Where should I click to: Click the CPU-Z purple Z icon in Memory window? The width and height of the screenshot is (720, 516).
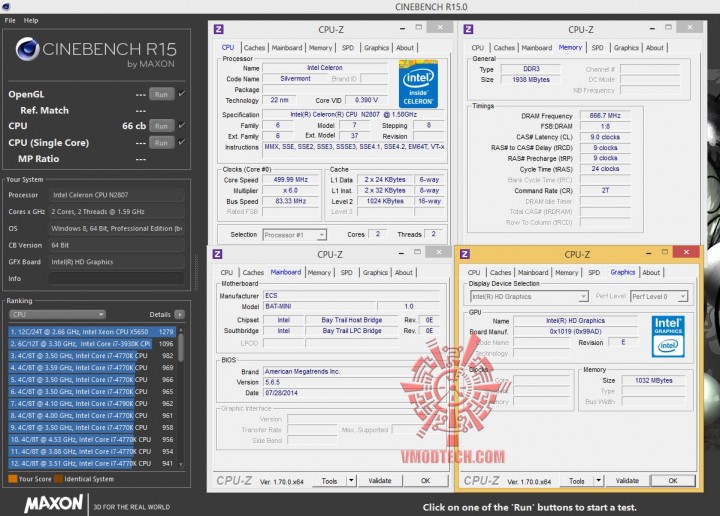pyautogui.click(x=468, y=29)
